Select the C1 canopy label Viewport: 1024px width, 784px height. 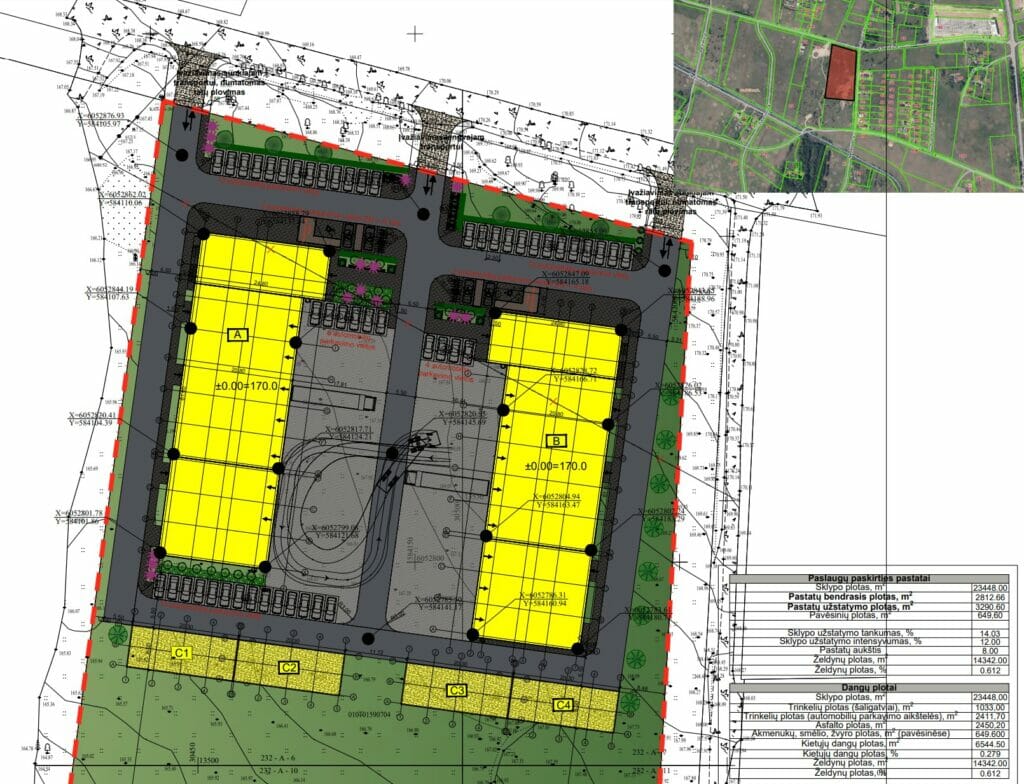[x=182, y=653]
